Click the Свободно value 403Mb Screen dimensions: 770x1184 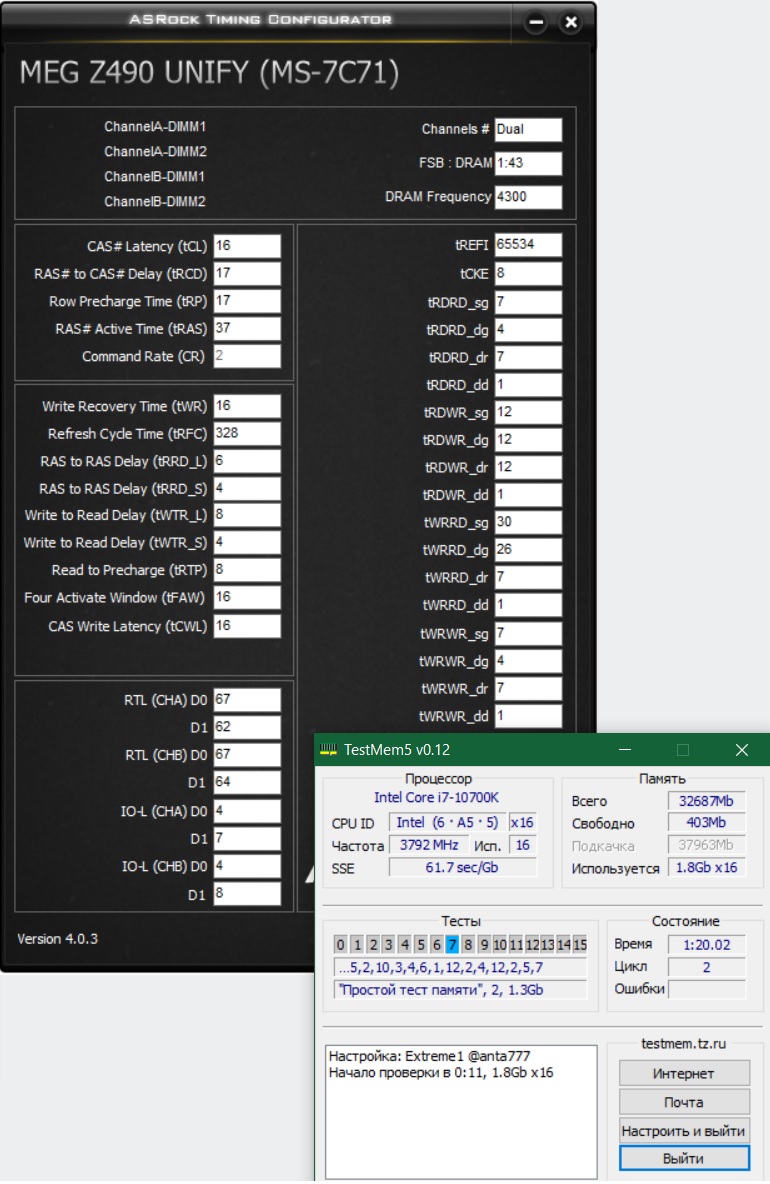(x=706, y=823)
